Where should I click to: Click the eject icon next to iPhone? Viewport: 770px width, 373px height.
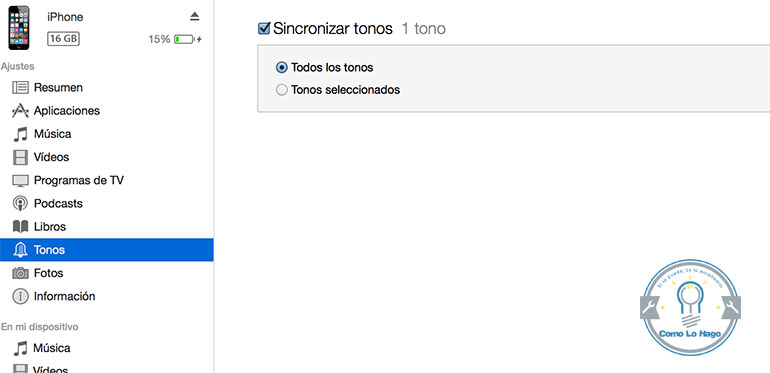tap(194, 17)
